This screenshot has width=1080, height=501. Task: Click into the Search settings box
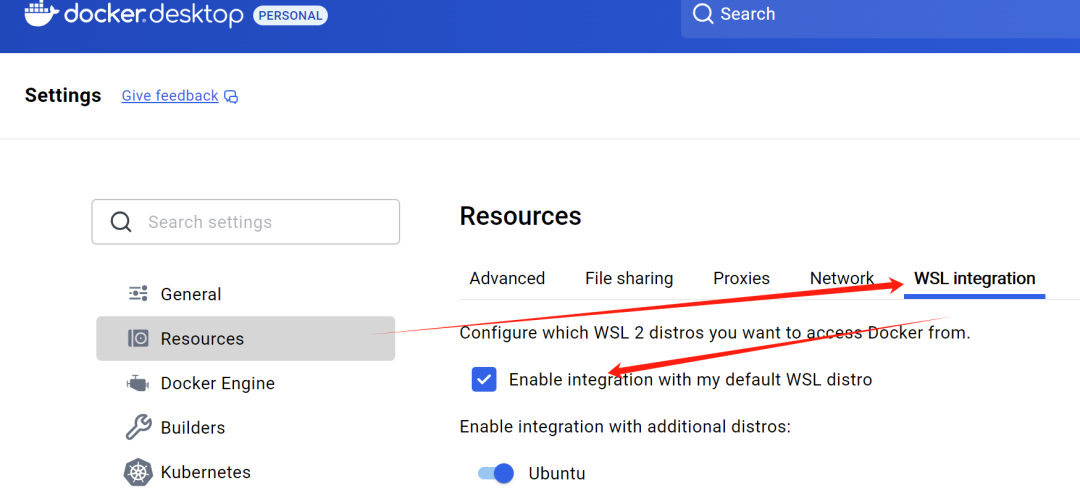click(x=245, y=222)
